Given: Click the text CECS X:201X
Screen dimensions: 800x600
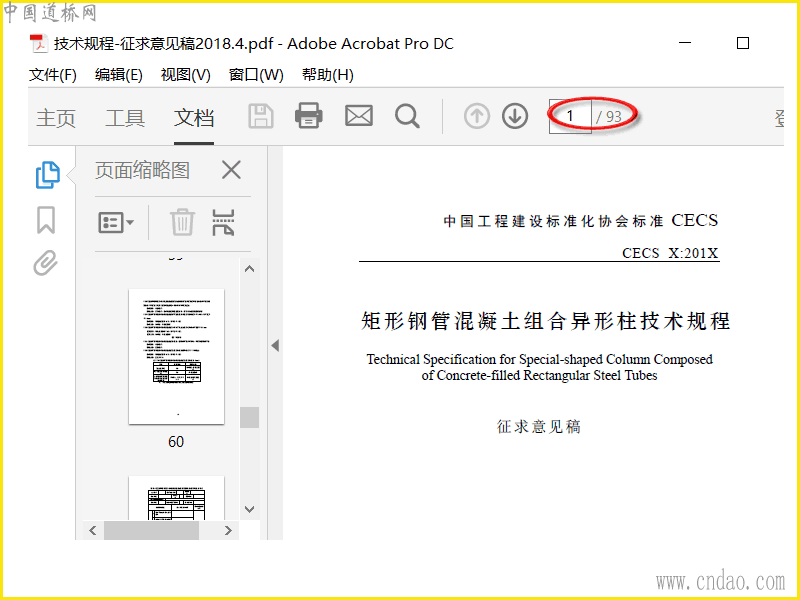Looking at the screenshot, I should (670, 253).
